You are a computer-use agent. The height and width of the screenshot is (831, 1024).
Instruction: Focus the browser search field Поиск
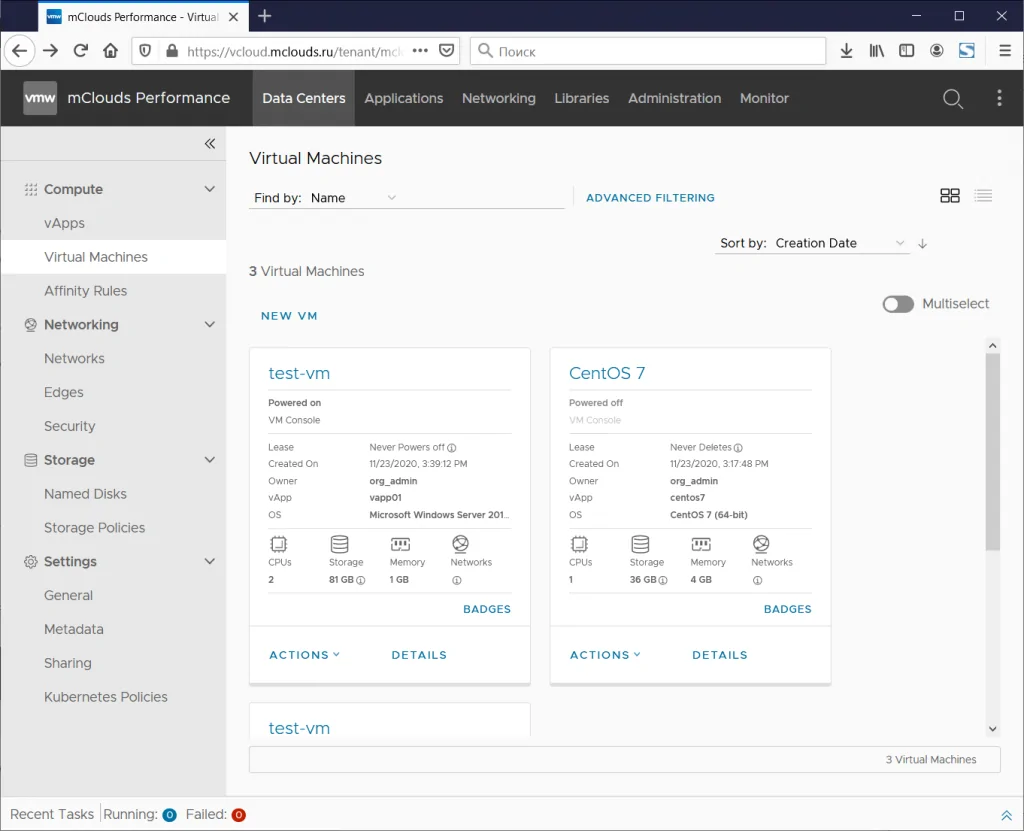[648, 50]
